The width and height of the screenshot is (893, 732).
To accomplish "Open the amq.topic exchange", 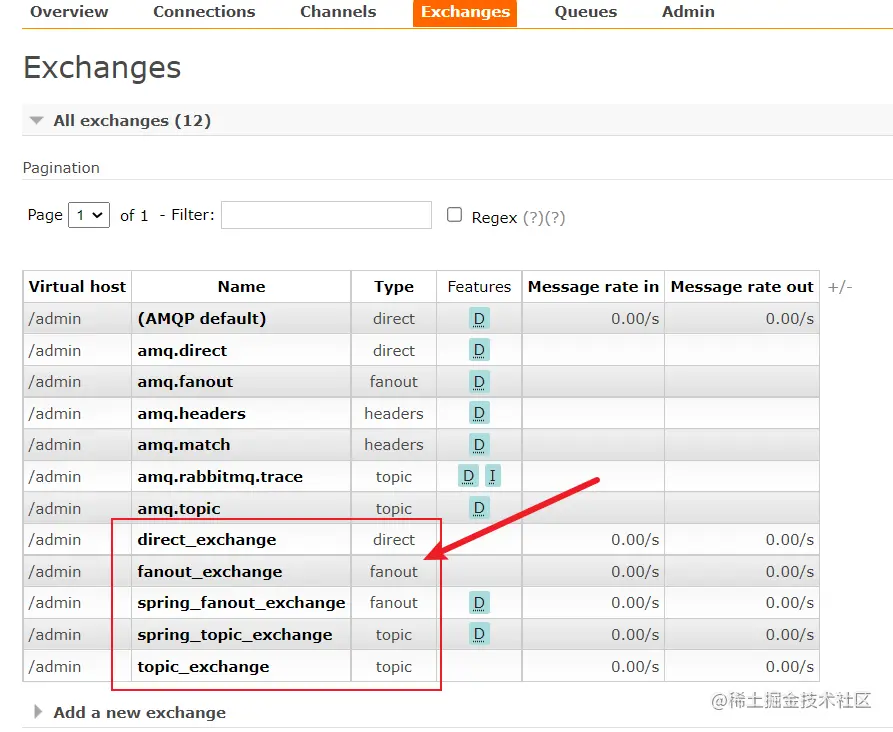I will coord(179,509).
